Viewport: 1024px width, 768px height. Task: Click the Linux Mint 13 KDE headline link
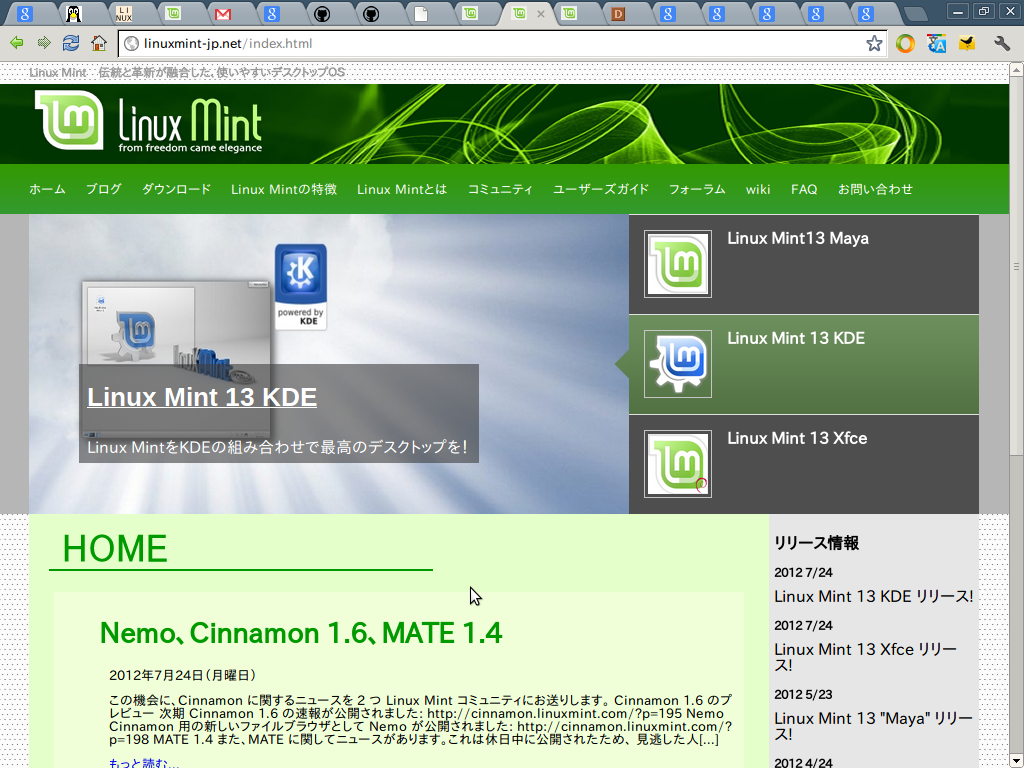coord(202,397)
